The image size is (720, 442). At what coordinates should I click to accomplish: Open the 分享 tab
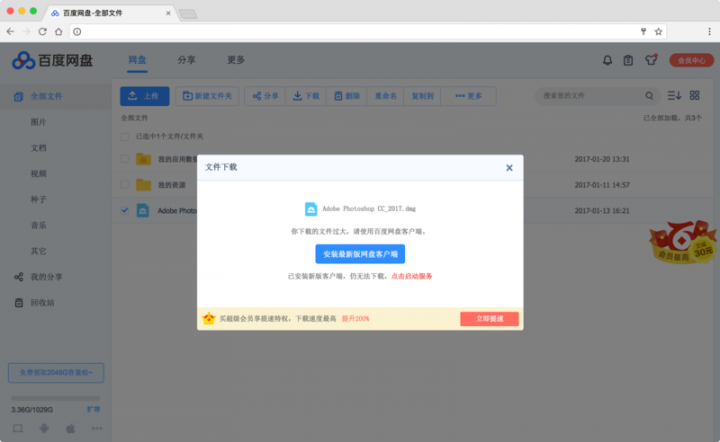[x=186, y=60]
